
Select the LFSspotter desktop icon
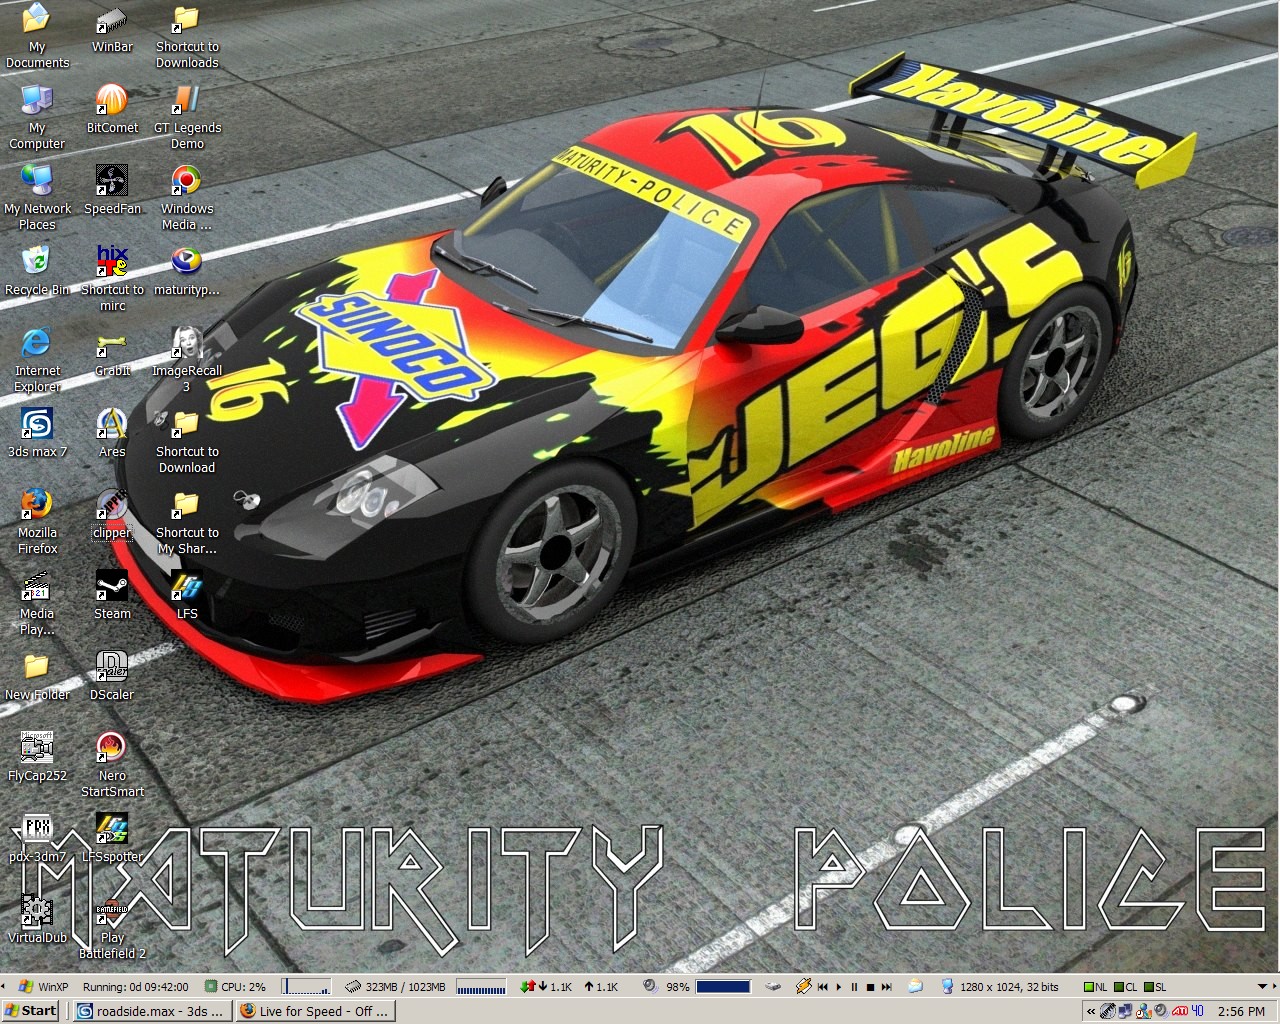tap(112, 838)
